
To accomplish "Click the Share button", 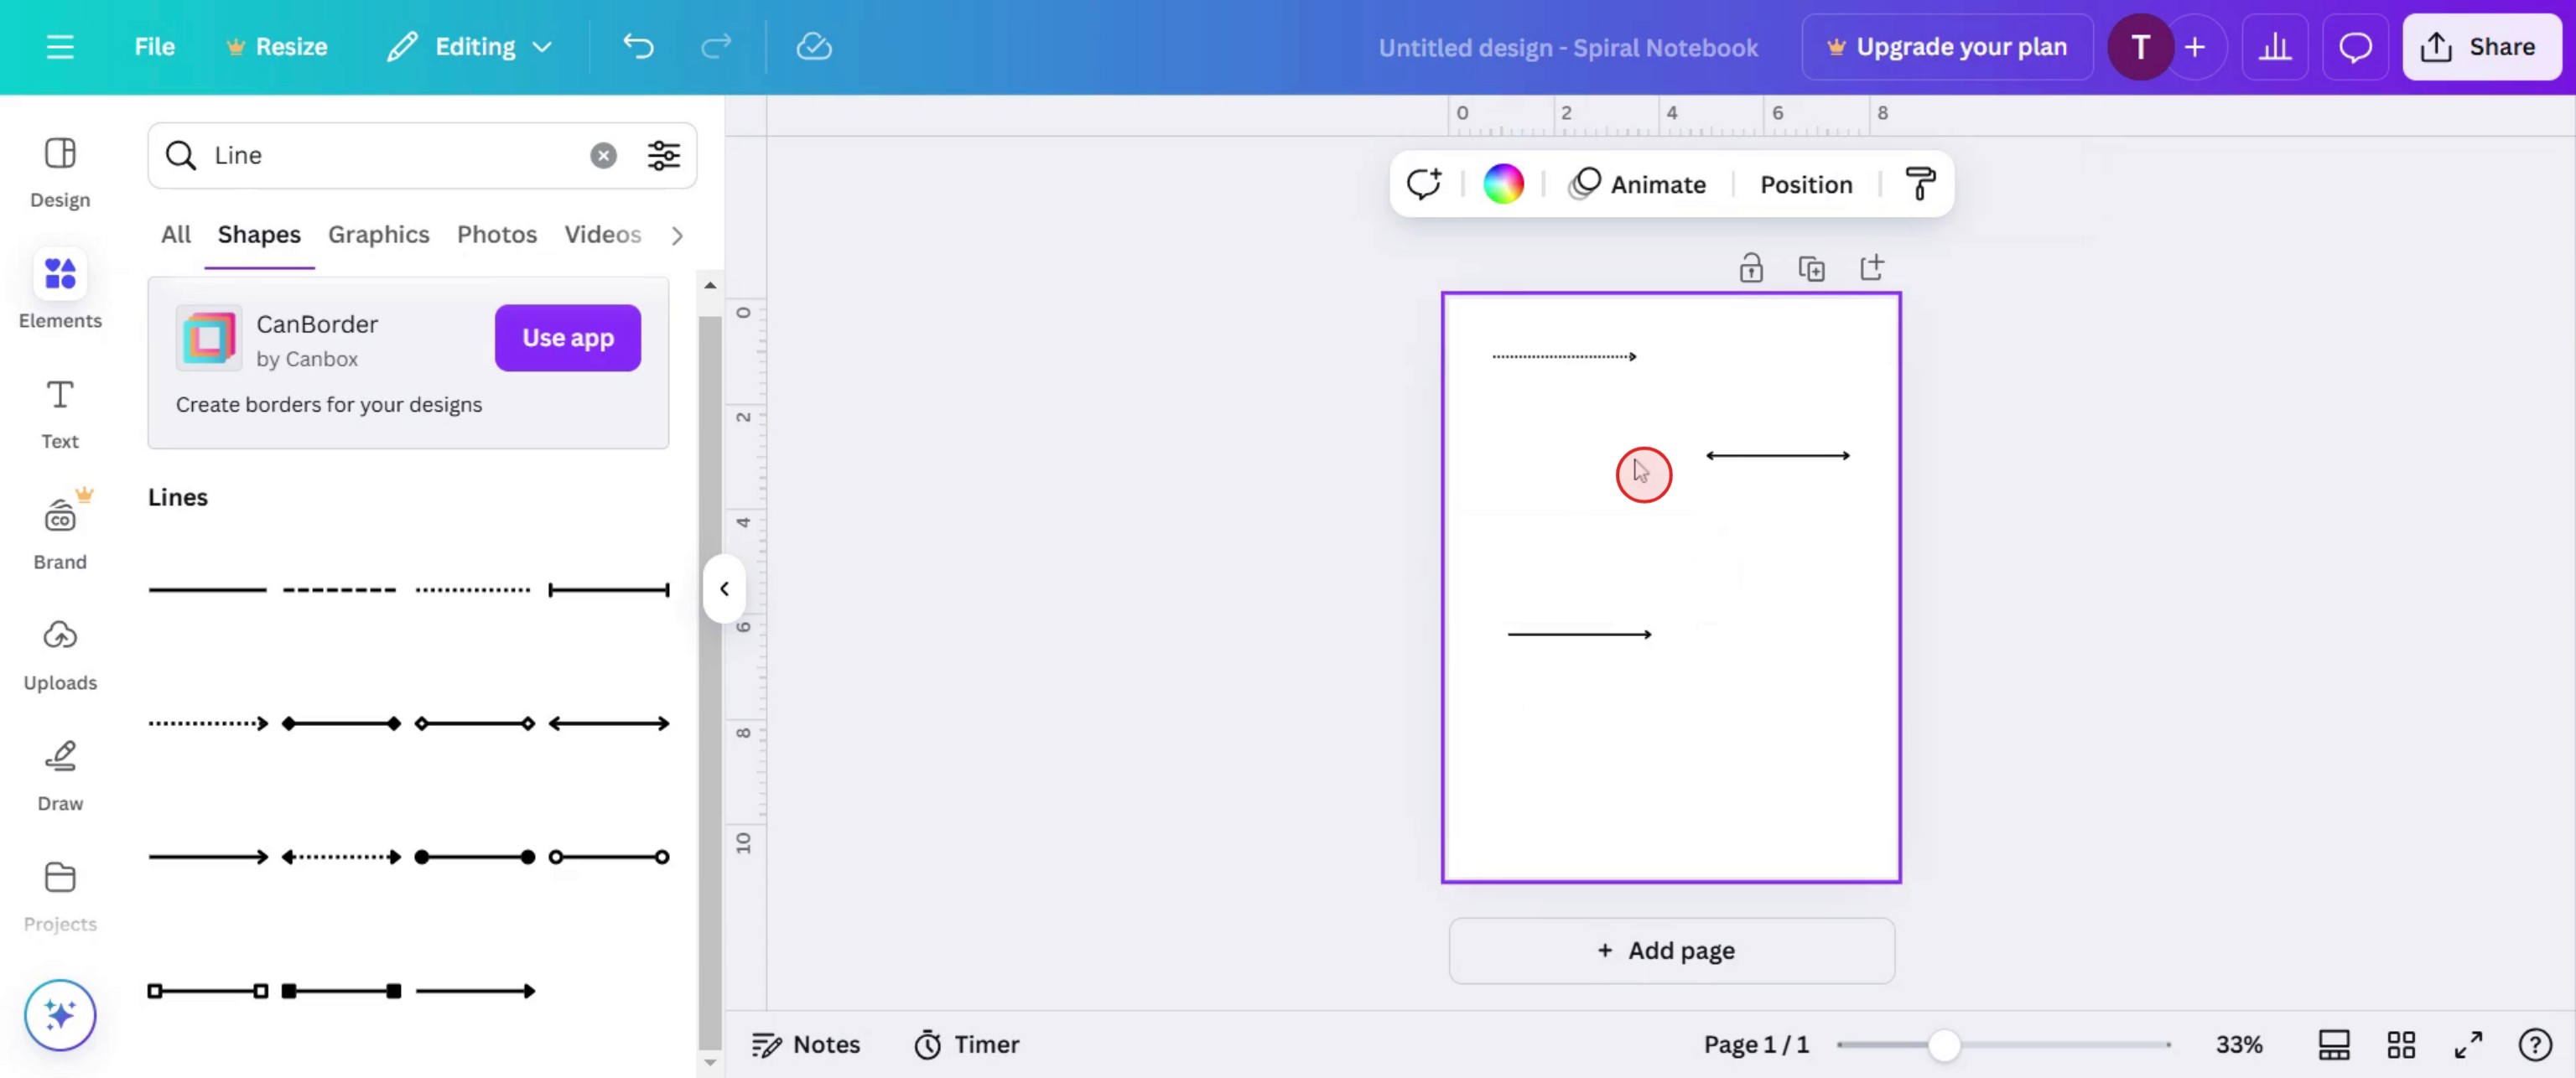I will (2480, 47).
